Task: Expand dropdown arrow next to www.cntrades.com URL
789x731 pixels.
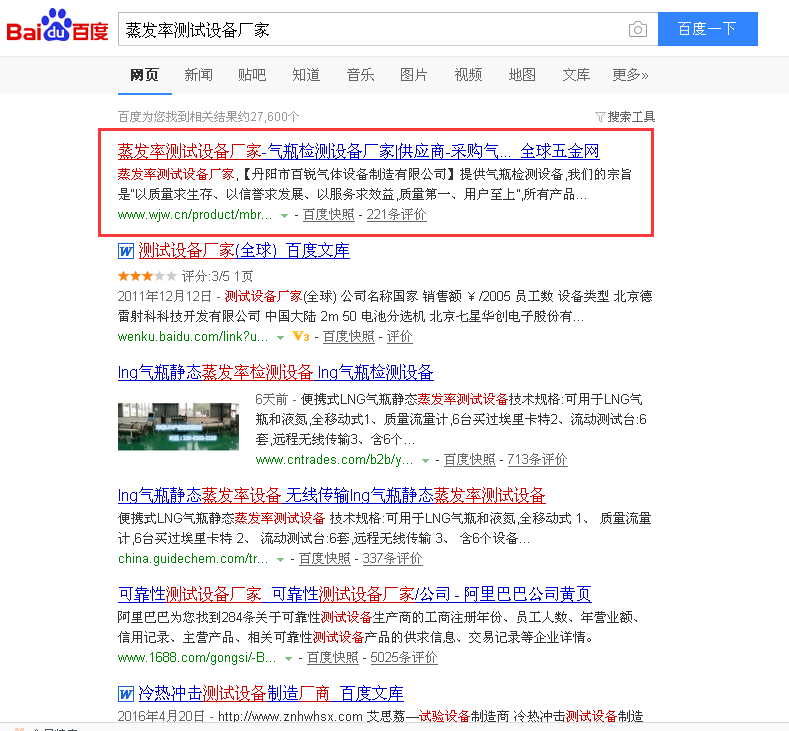Action: pos(425,460)
